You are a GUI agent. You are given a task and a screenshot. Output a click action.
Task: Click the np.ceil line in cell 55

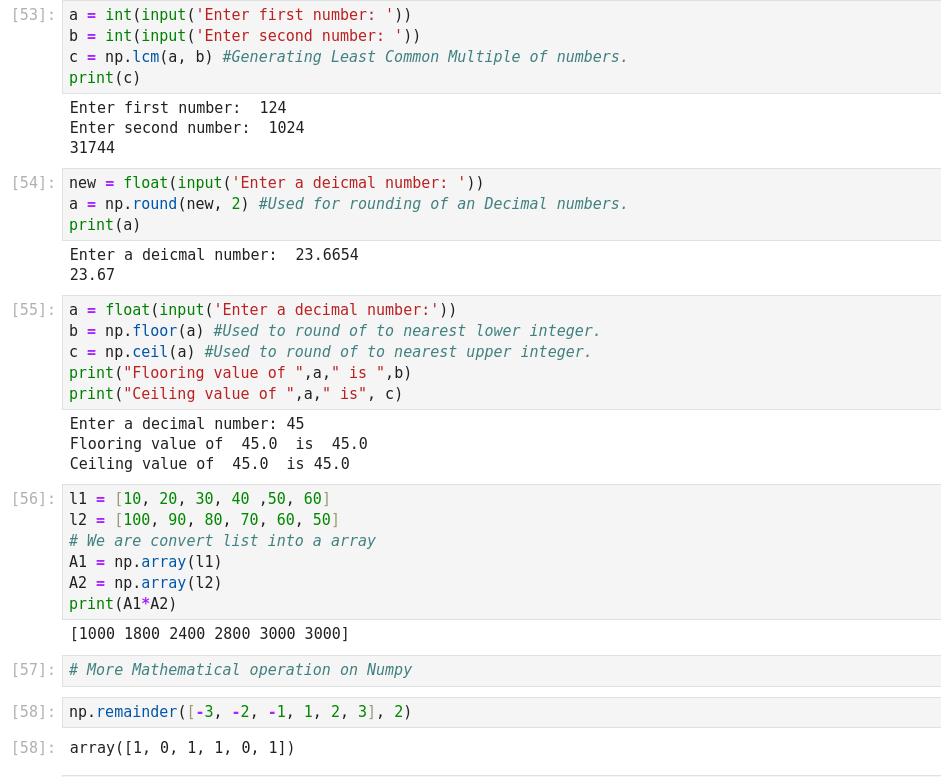[x=330, y=352]
